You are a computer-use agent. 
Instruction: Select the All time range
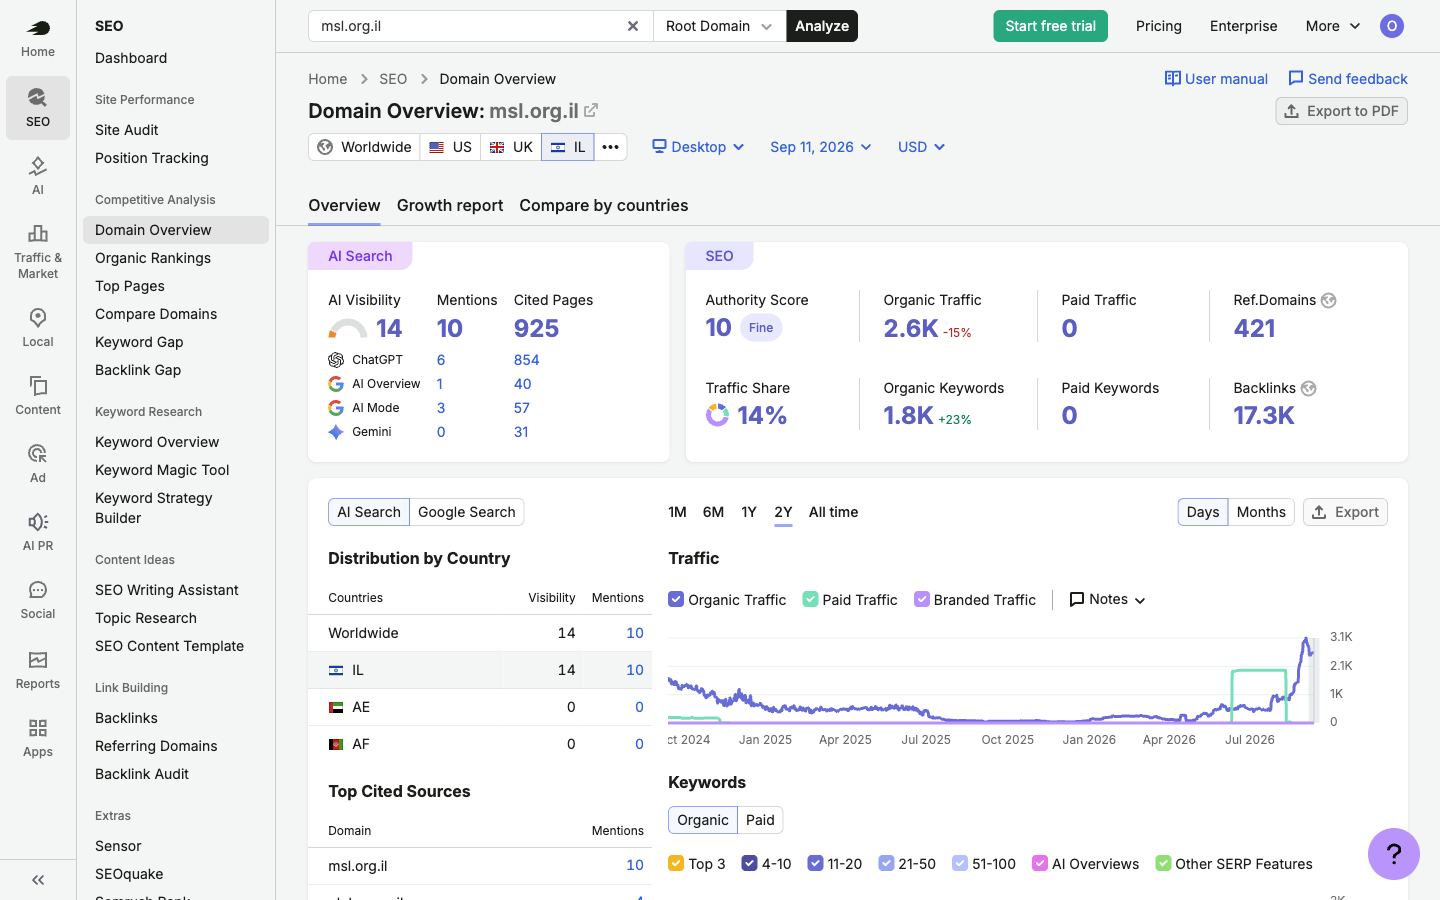834,512
